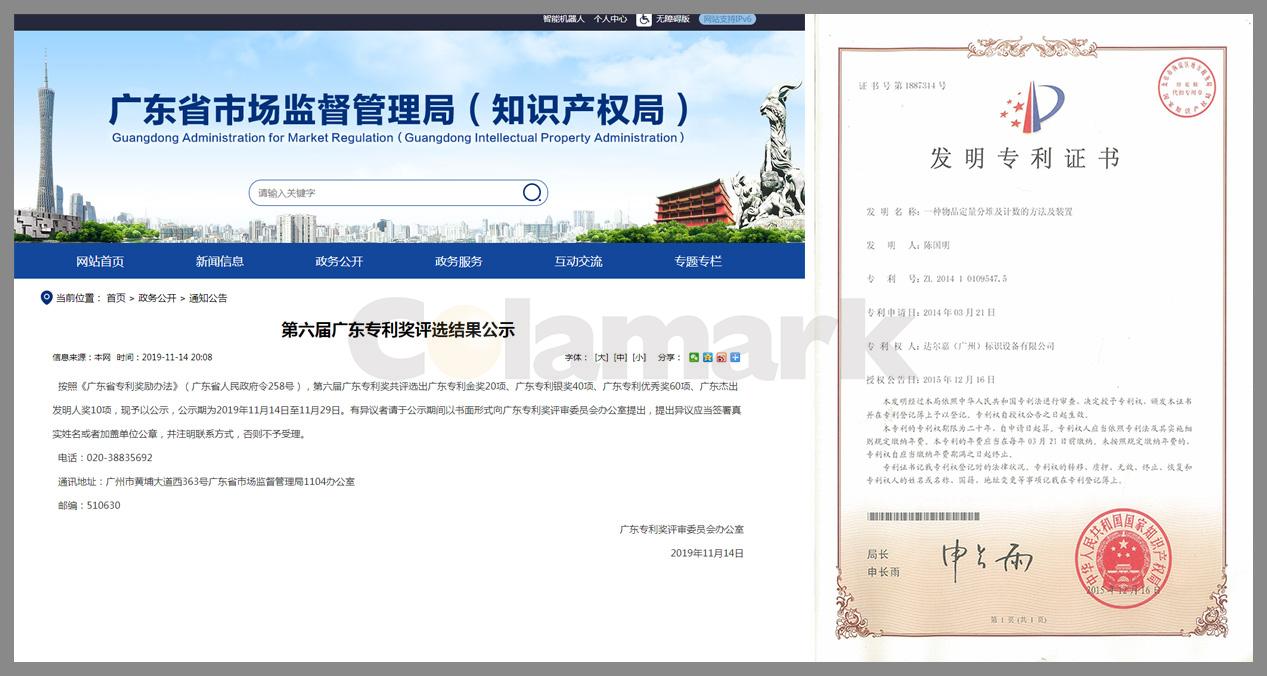Viewport: 1267px width, 676px height.
Task: Click the 通知公告 breadcrumb link
Action: (208, 298)
